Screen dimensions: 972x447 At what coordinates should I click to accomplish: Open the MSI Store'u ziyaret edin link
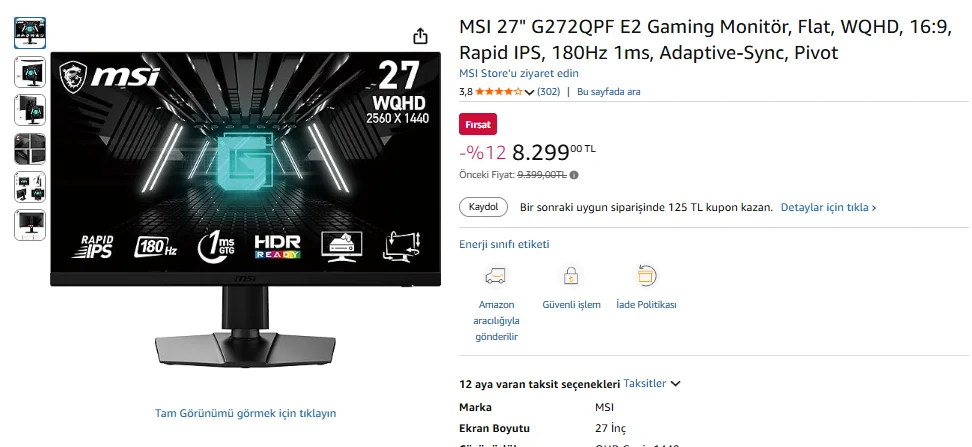pyautogui.click(x=519, y=73)
